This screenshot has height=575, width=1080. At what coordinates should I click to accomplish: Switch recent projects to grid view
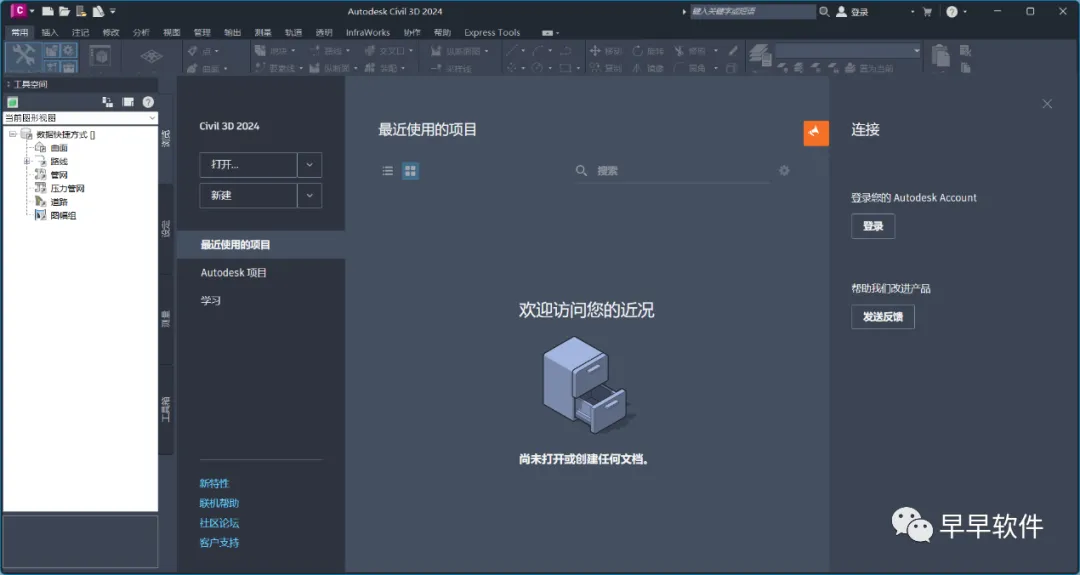pyautogui.click(x=411, y=171)
